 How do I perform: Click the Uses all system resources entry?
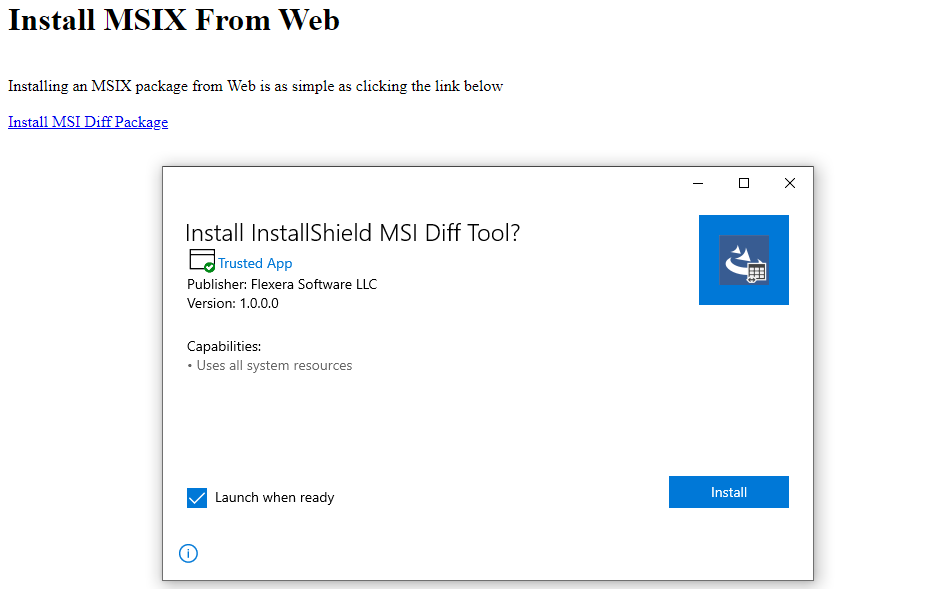(274, 365)
